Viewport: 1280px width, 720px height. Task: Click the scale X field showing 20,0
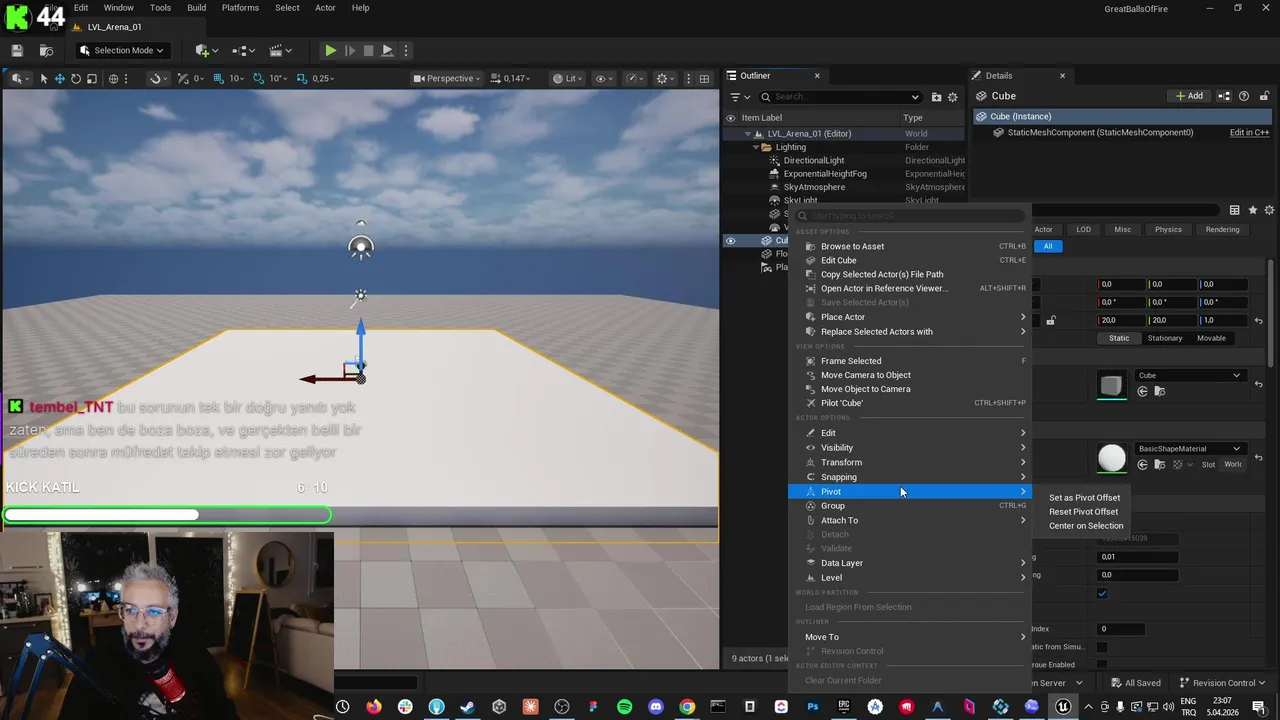[1122, 320]
